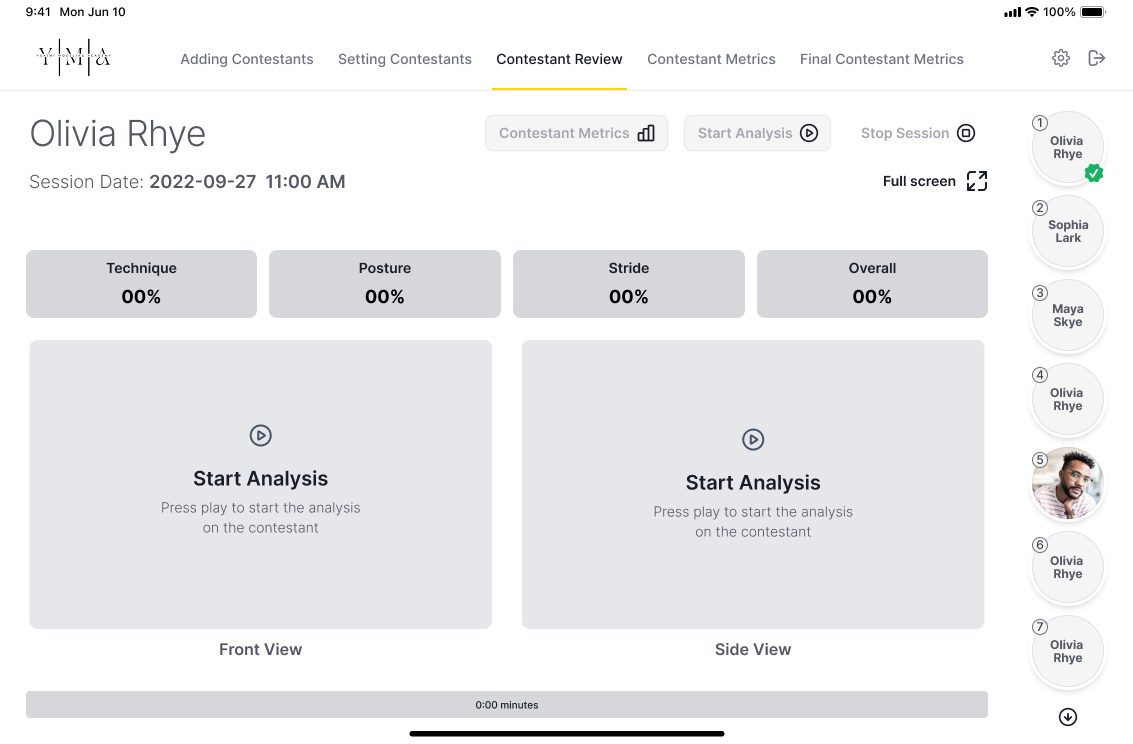Click the logout icon in header
The height and width of the screenshot is (744, 1133).
click(x=1096, y=59)
